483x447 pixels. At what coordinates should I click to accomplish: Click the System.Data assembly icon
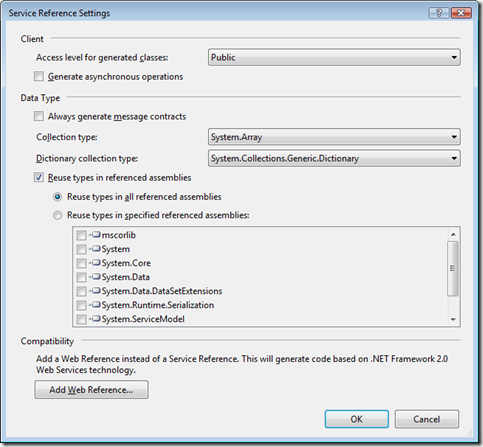[96, 277]
